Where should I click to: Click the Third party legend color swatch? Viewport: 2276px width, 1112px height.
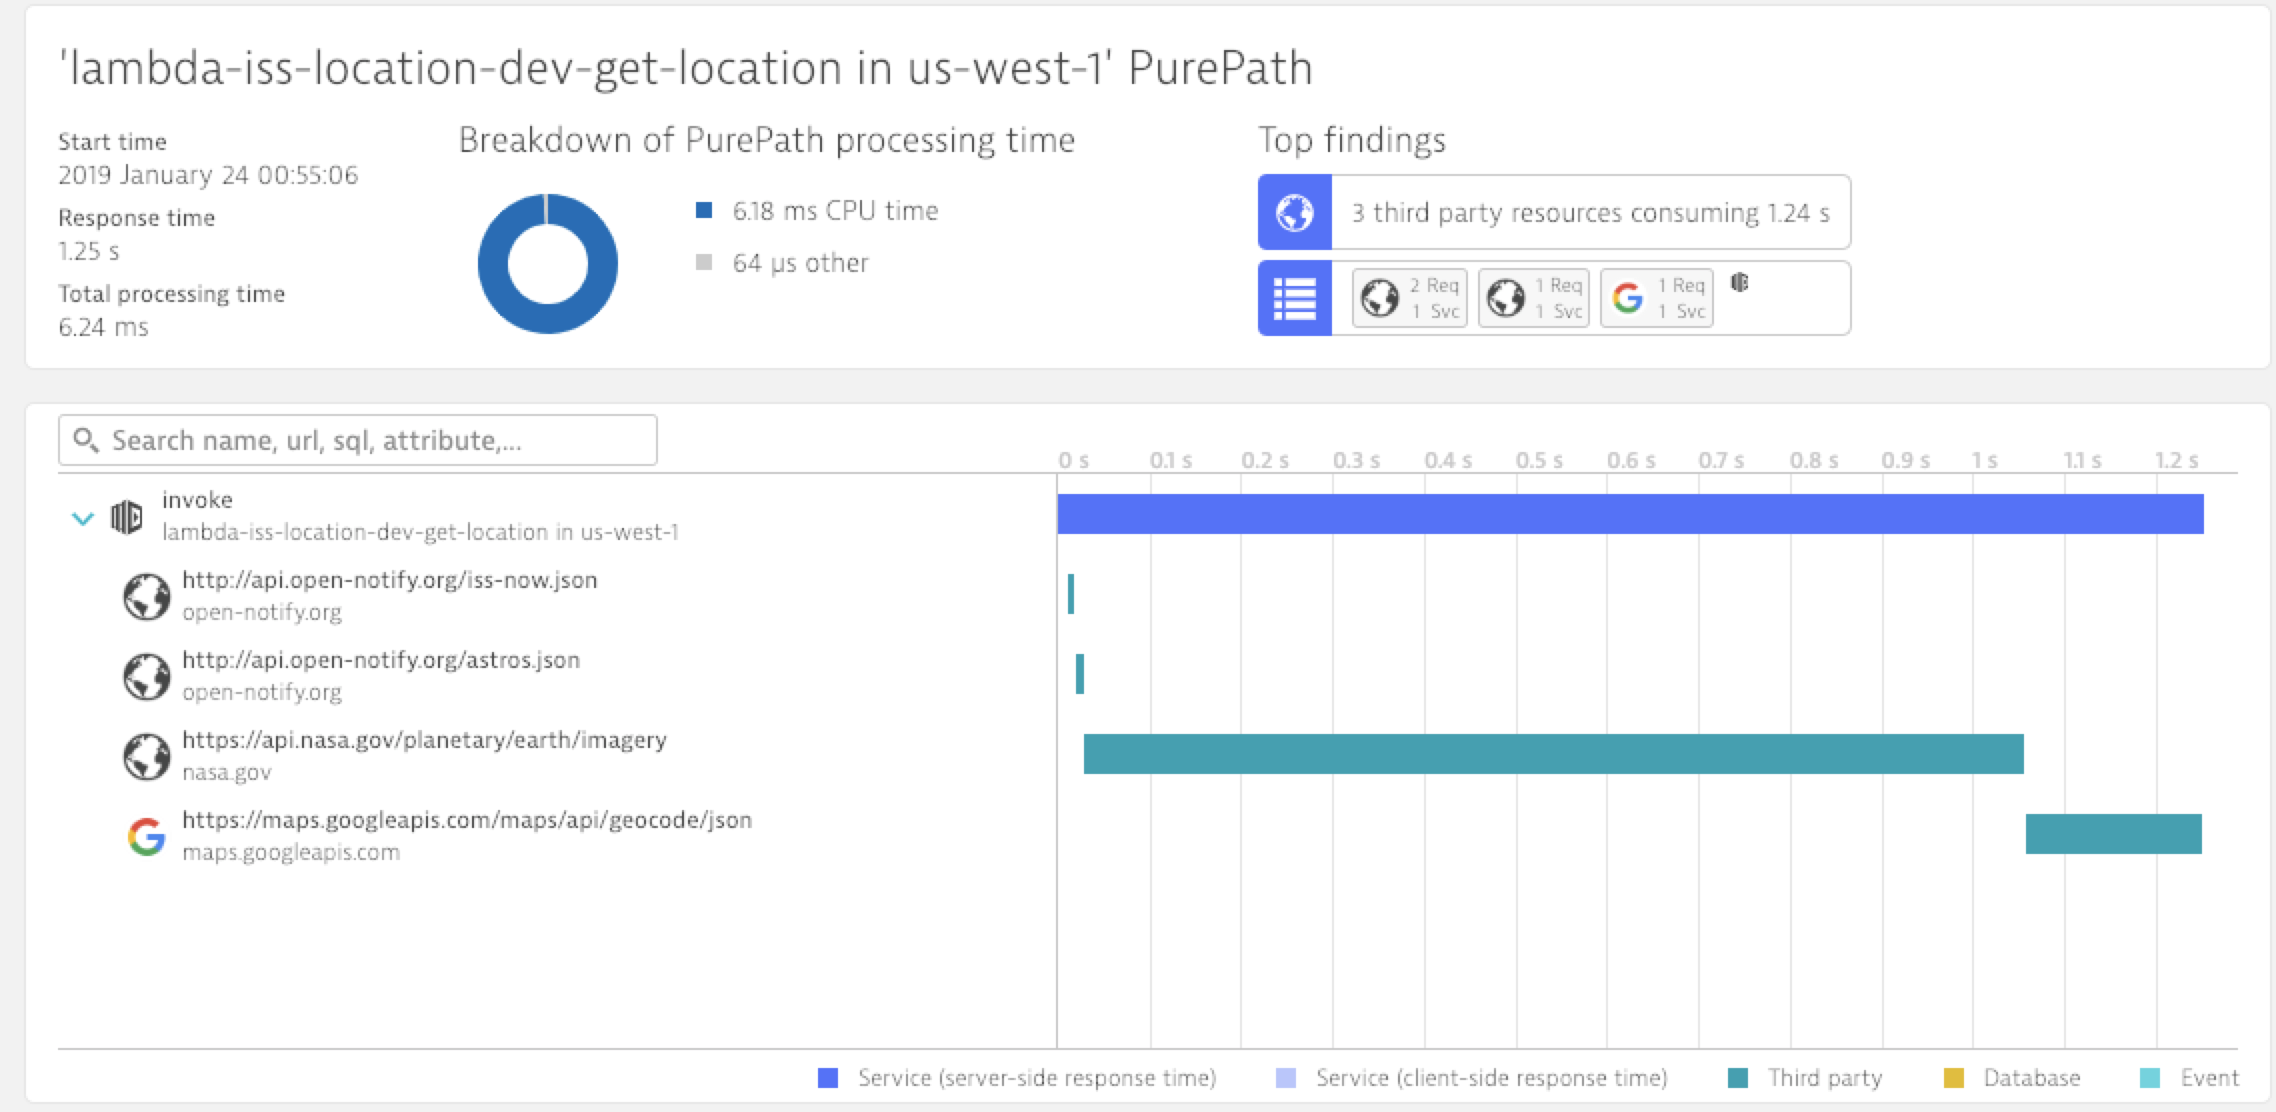[x=1738, y=1078]
